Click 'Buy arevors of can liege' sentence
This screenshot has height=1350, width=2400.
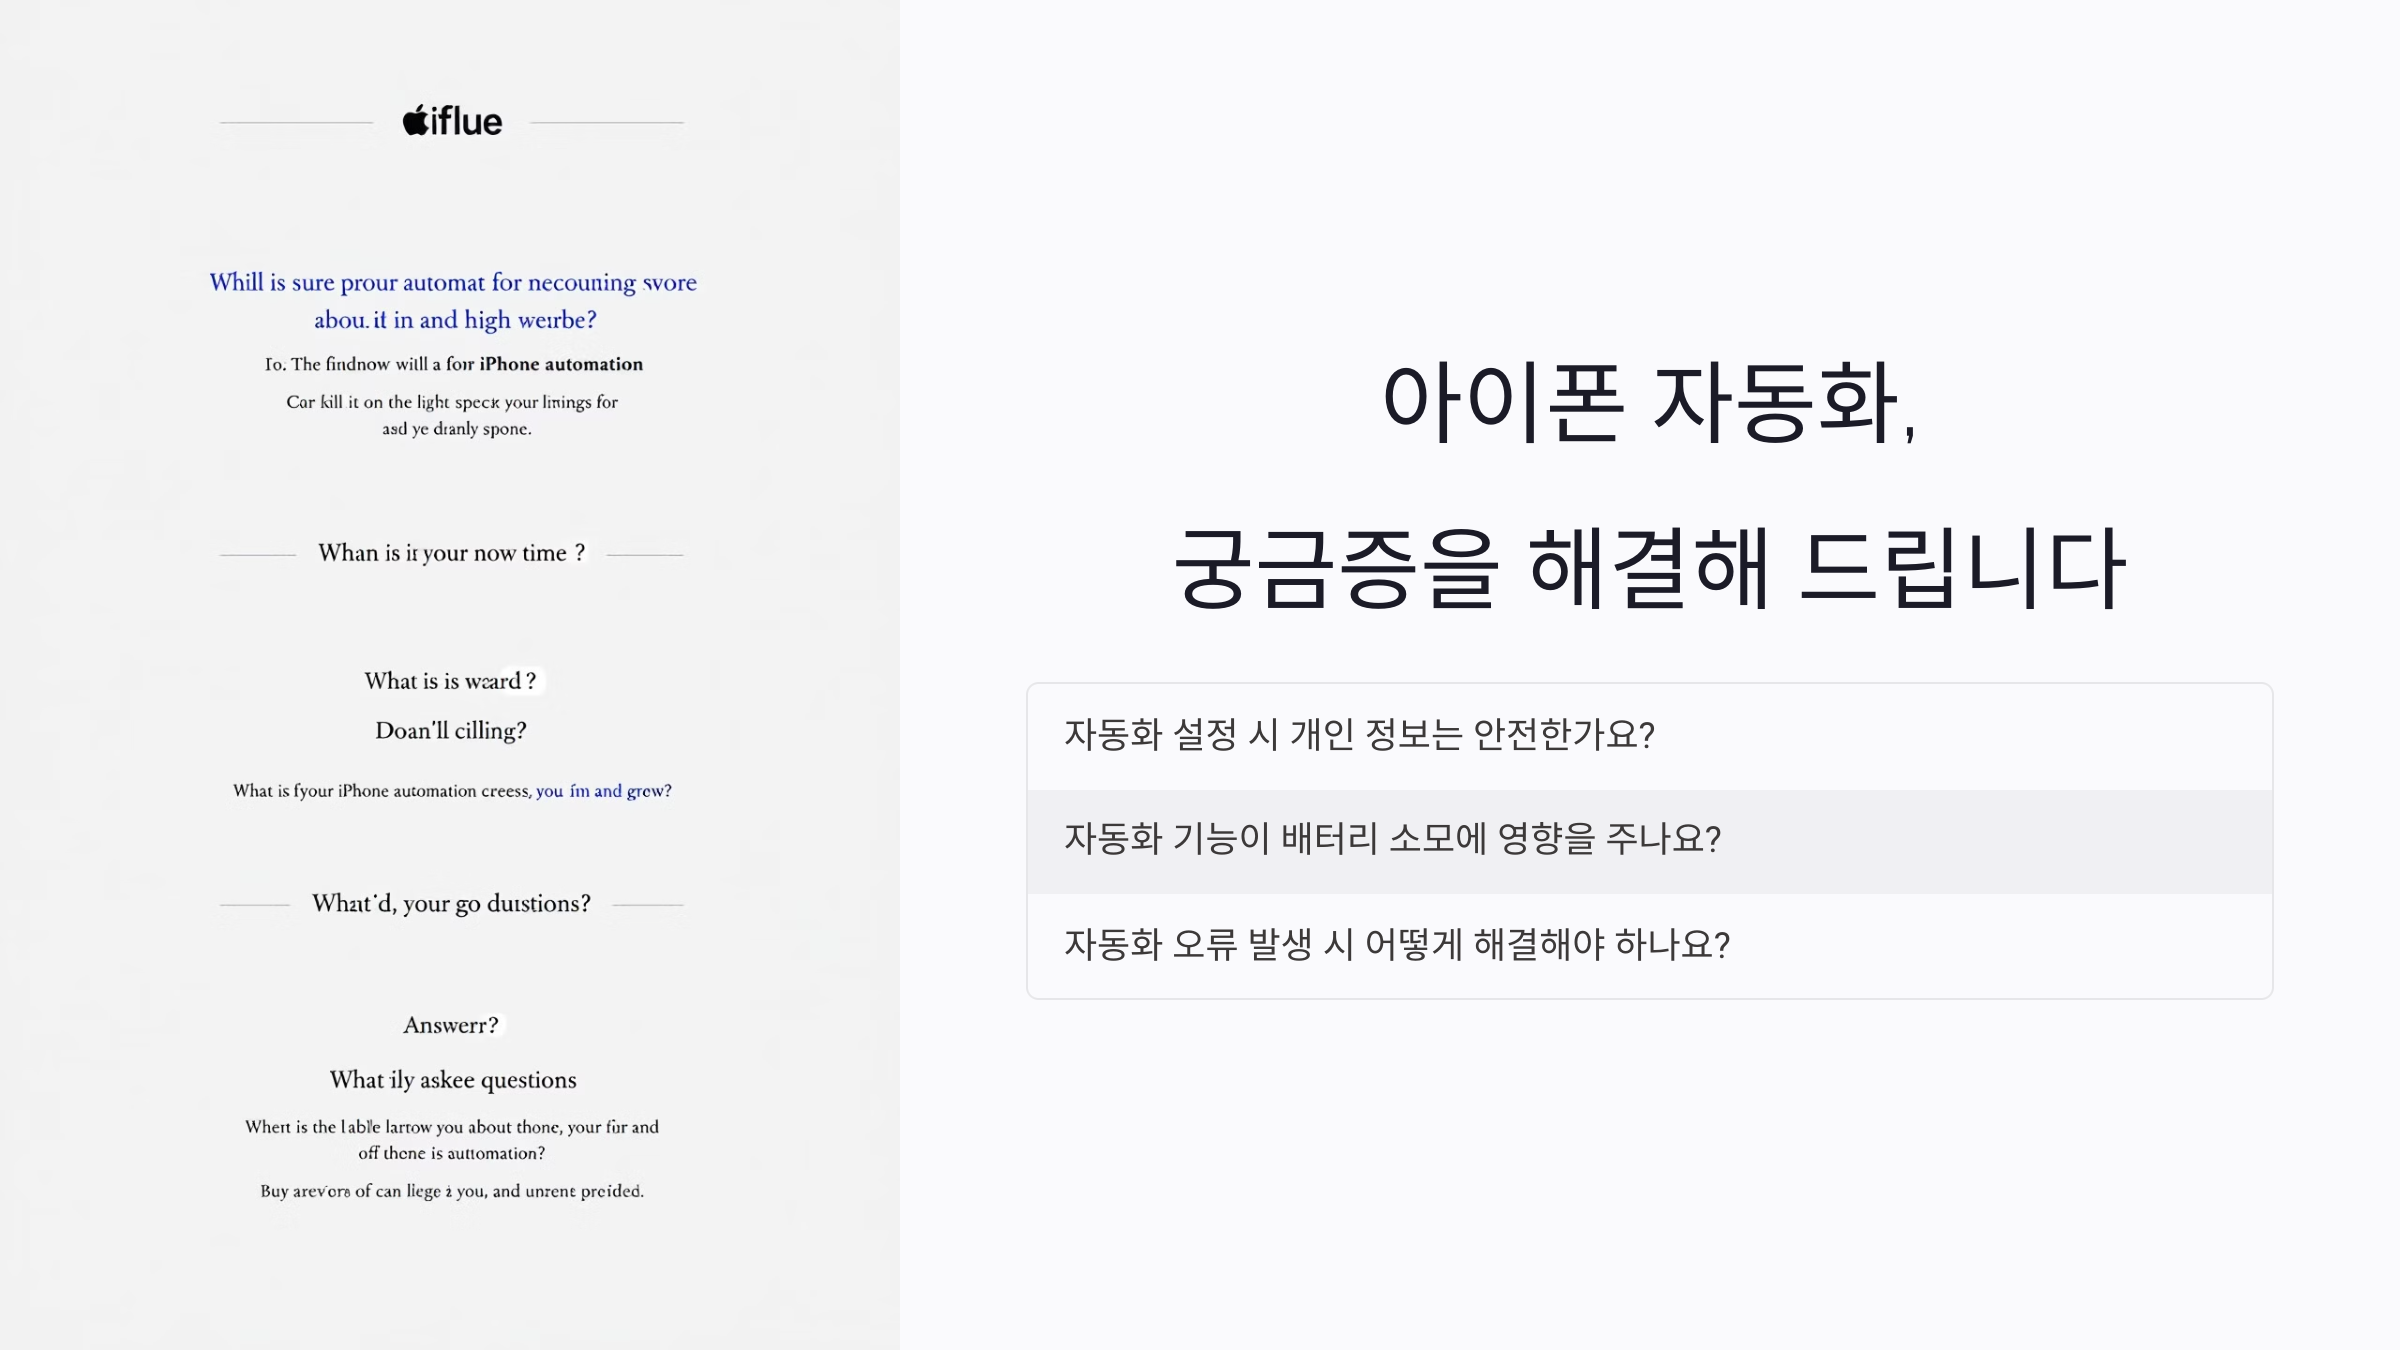[452, 1191]
